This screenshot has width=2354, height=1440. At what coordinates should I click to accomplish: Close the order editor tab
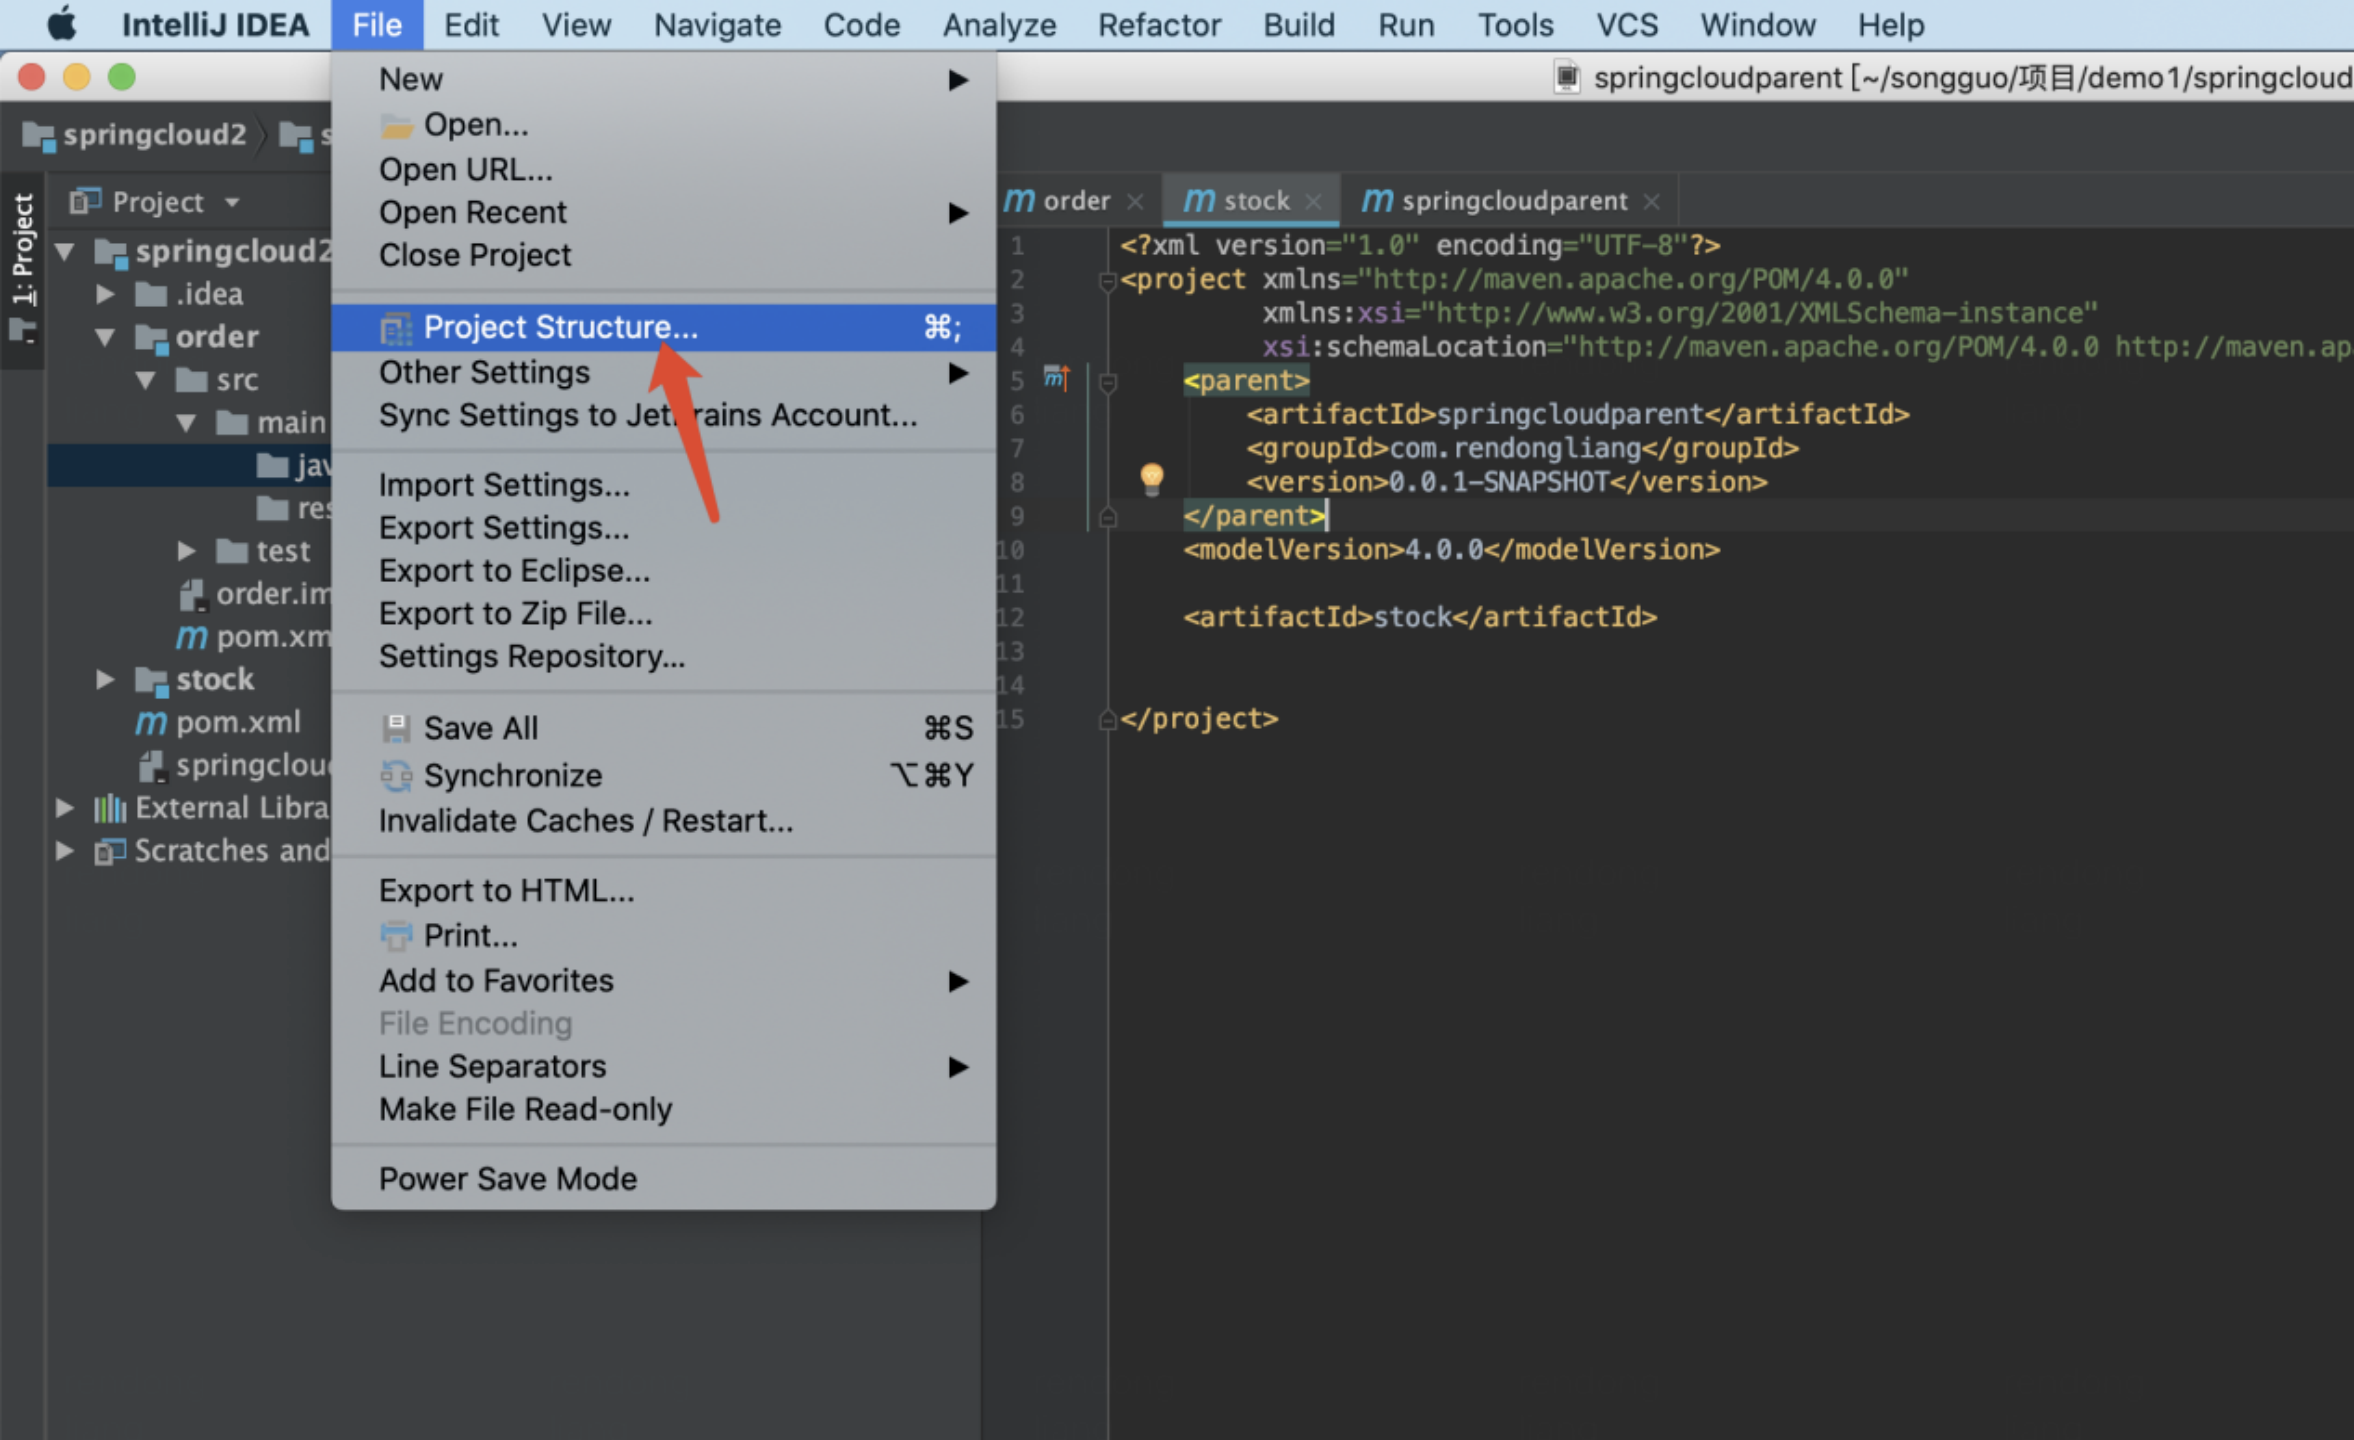(1135, 202)
